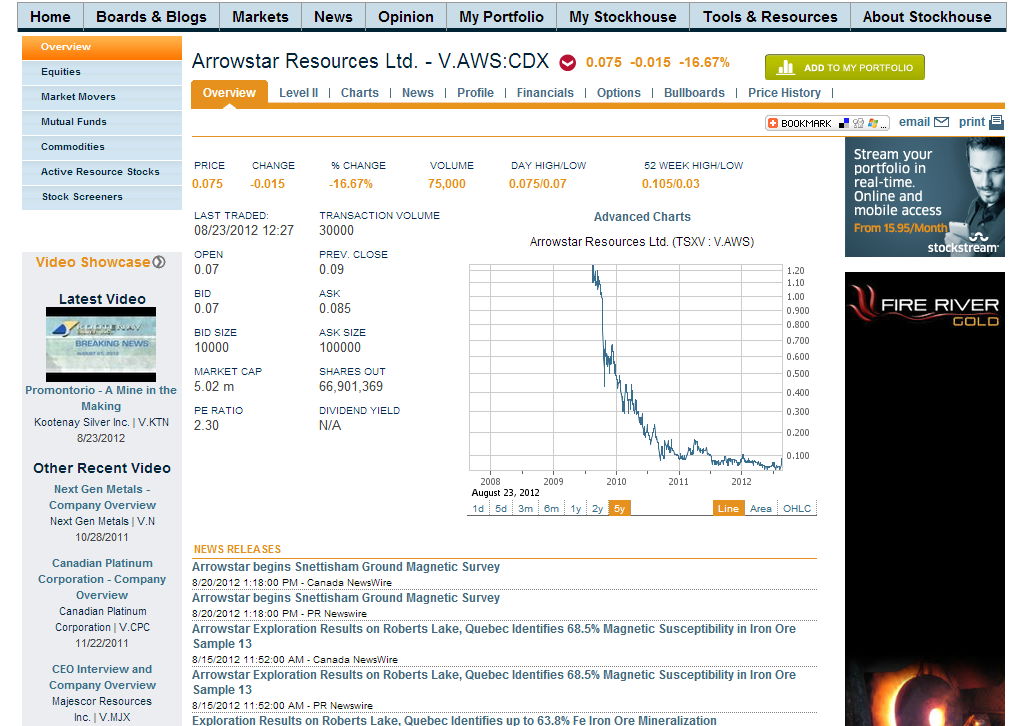This screenshot has height=726, width=1021.
Task: Select the Area chart style
Action: tap(761, 507)
